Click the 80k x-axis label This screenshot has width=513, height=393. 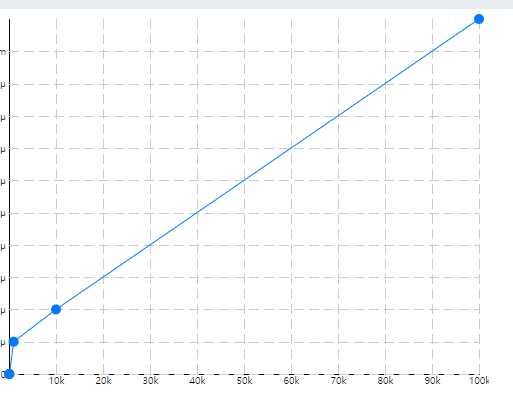[386, 381]
